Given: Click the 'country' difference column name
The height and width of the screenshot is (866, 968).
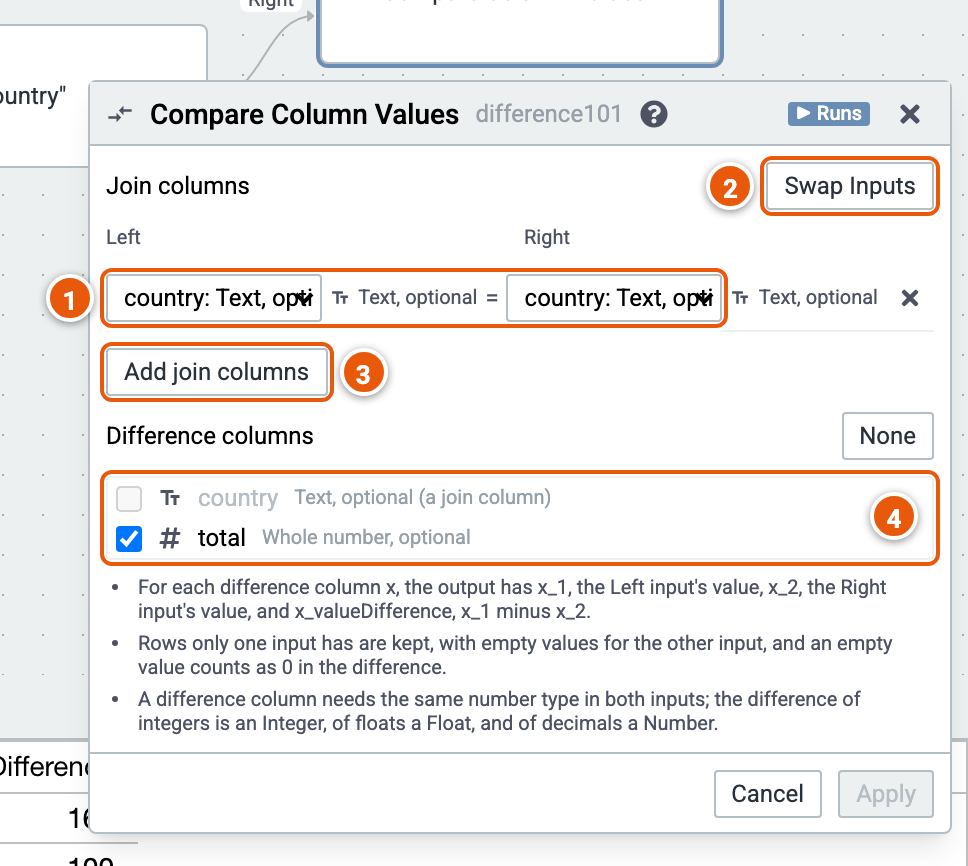Looking at the screenshot, I should tap(238, 498).
